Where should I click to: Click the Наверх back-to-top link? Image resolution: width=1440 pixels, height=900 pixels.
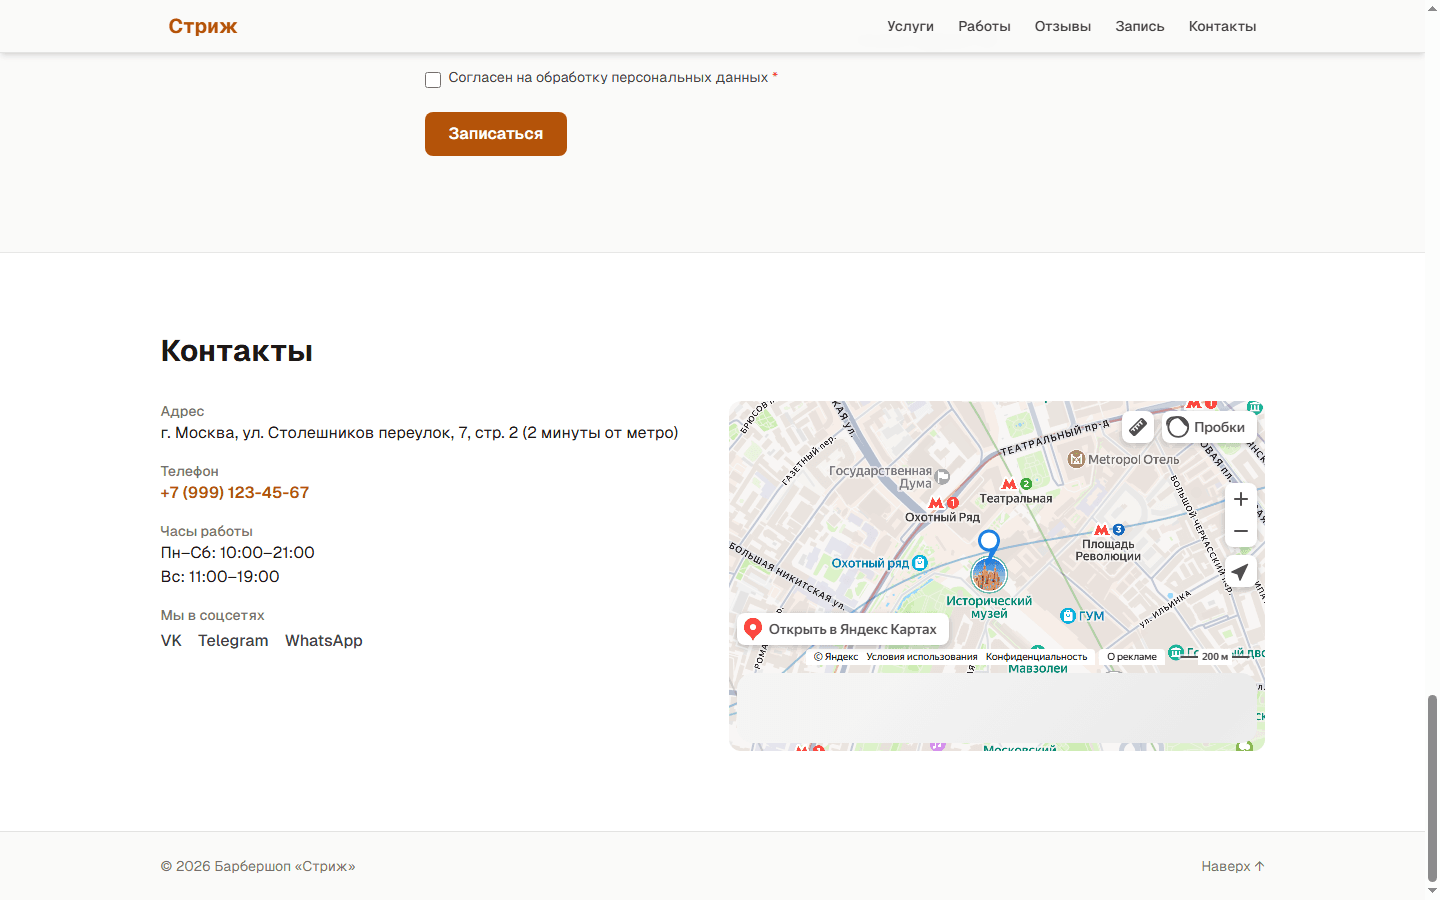coord(1233,866)
